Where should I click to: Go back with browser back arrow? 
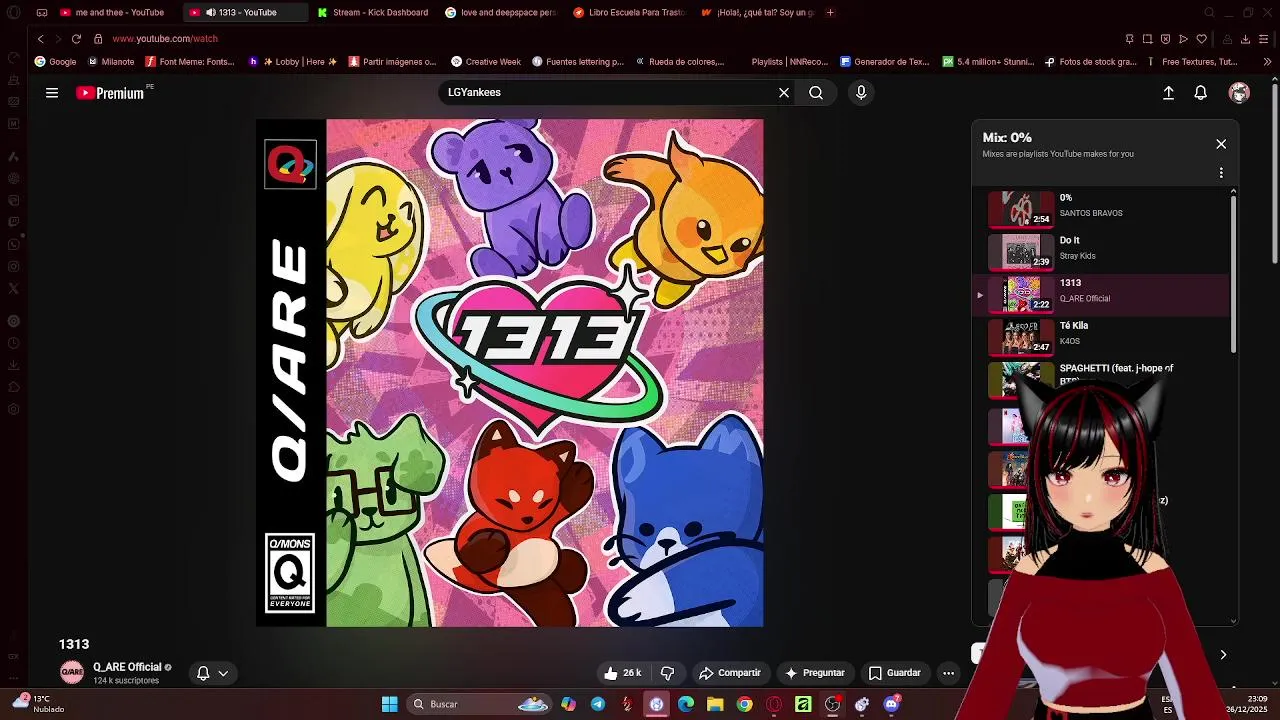point(40,39)
